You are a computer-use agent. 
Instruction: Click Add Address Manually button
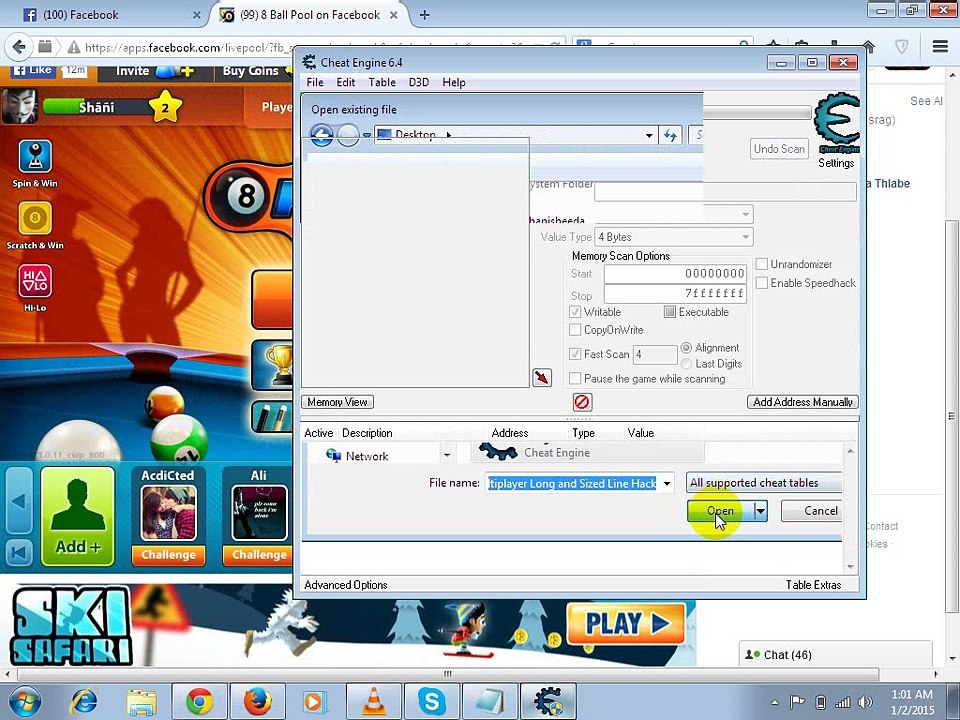click(x=803, y=402)
